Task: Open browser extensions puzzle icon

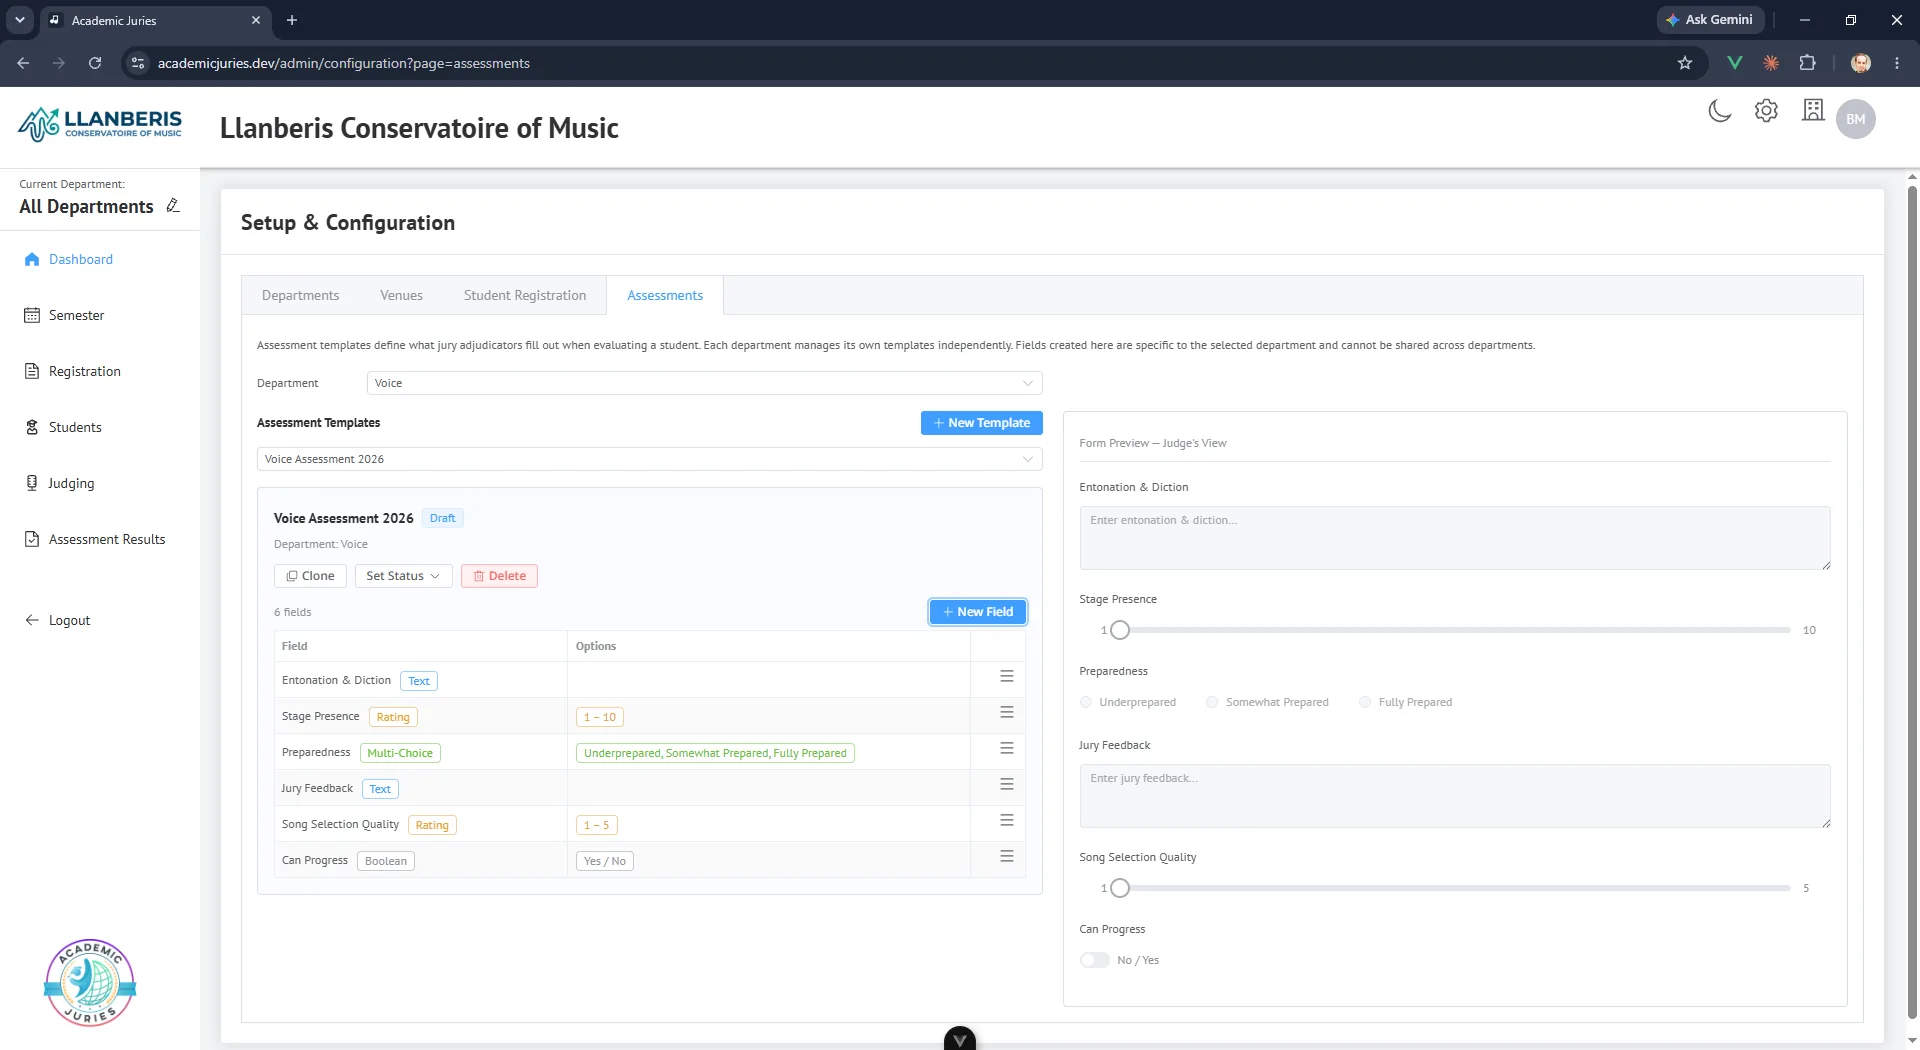Action: pos(1807,63)
